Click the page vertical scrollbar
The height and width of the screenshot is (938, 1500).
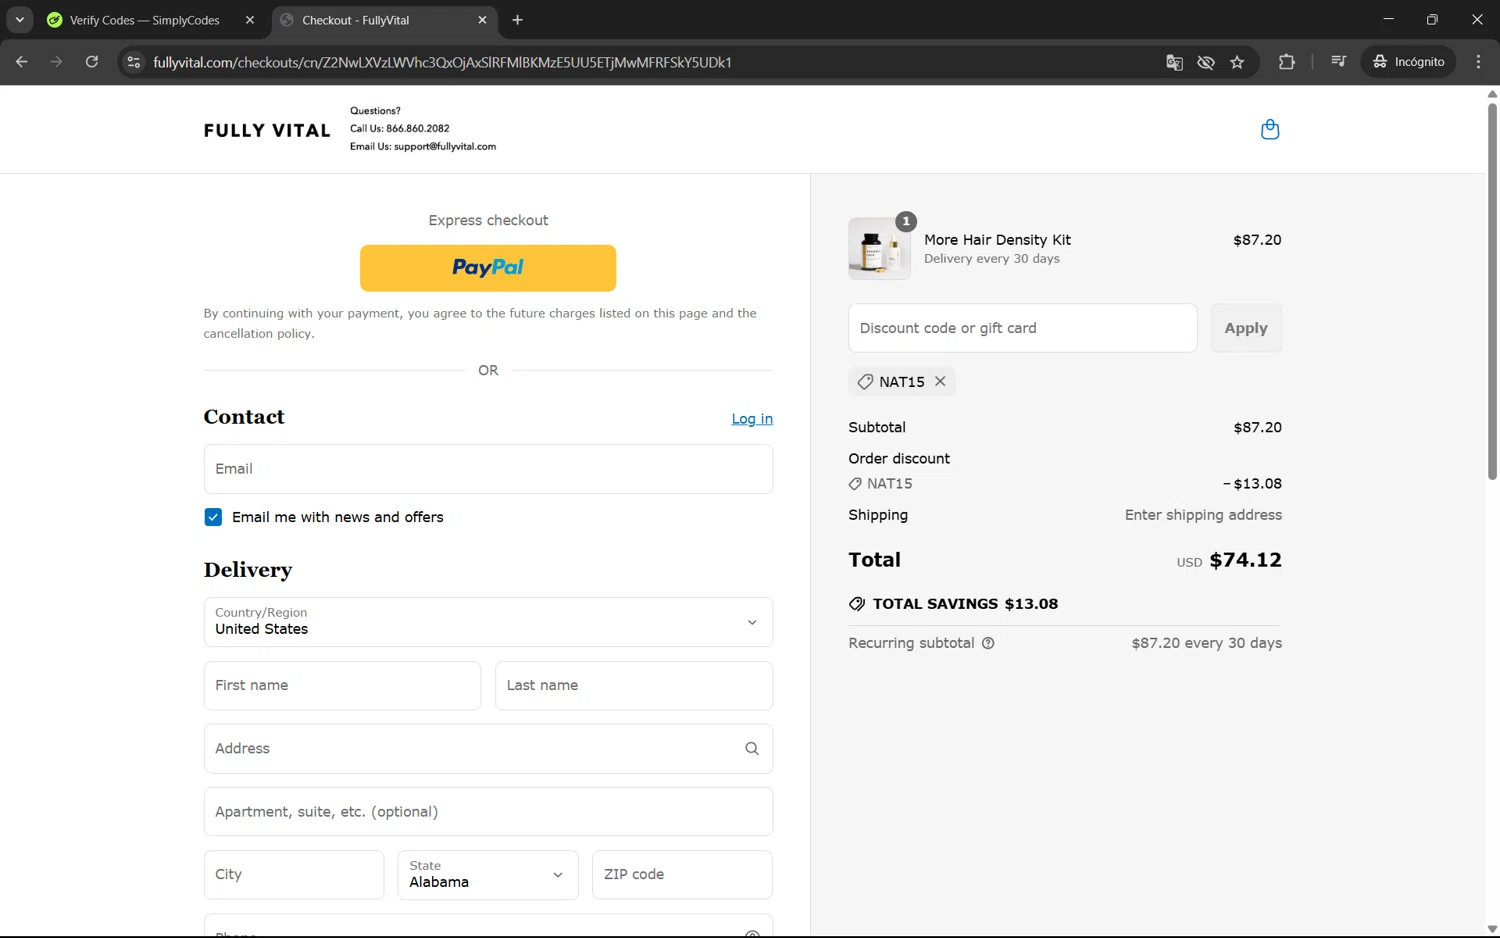click(1492, 290)
